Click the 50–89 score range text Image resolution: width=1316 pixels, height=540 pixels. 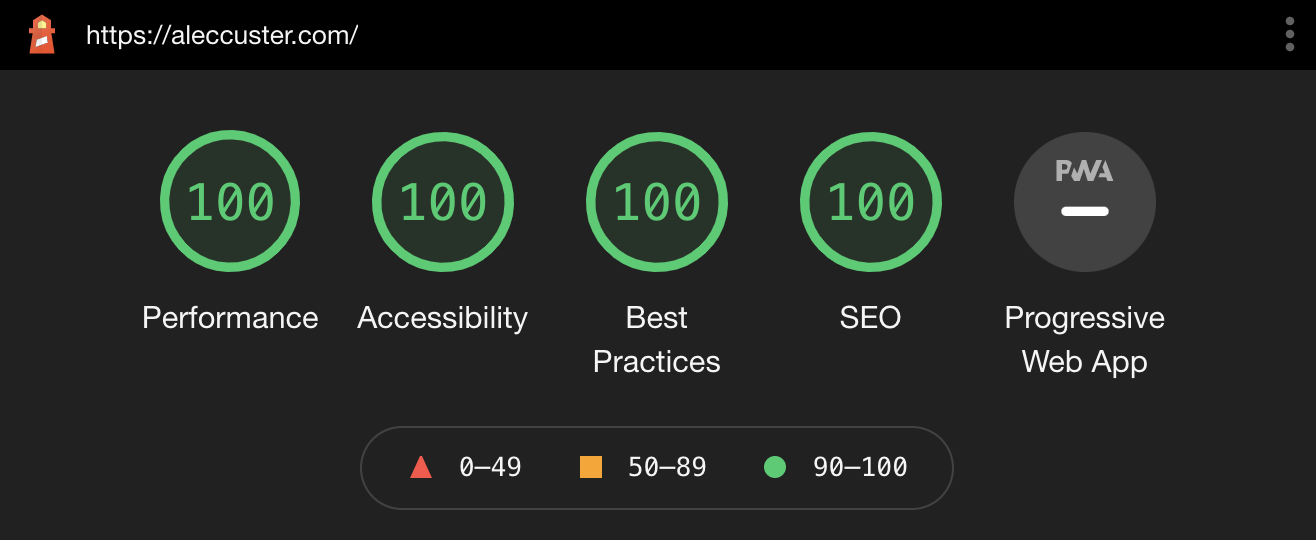point(667,467)
